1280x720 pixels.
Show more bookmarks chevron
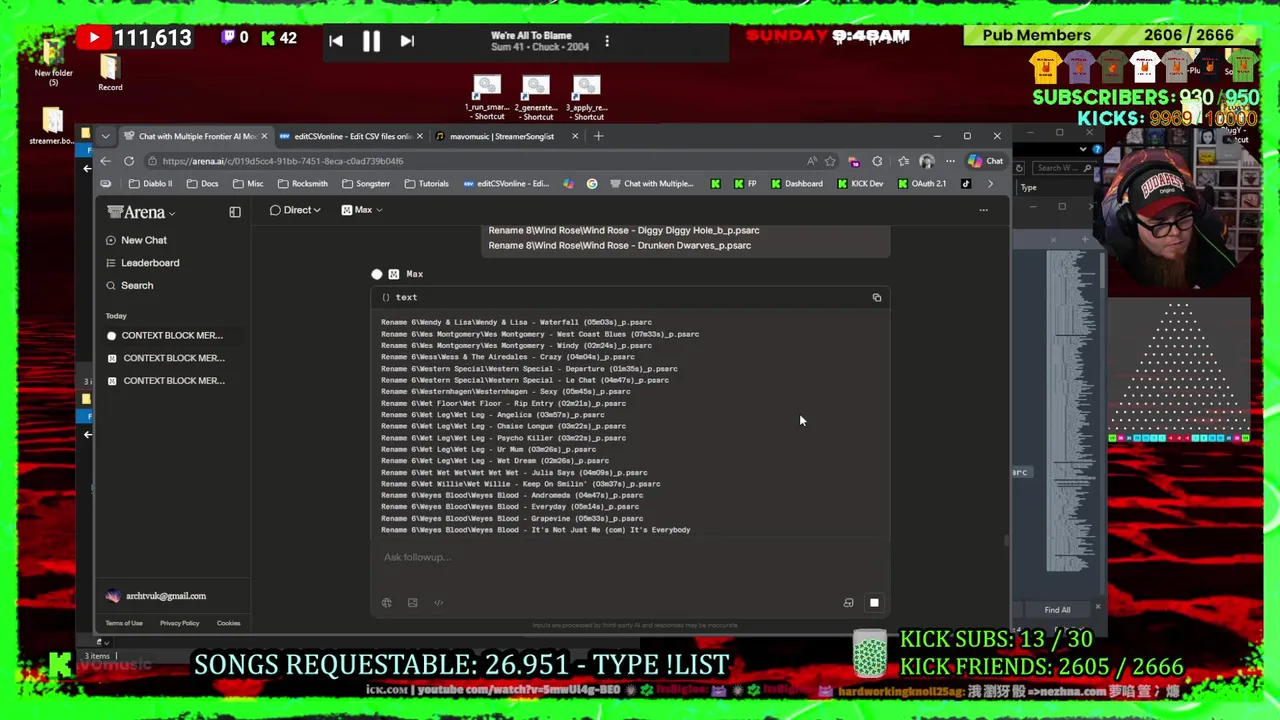pyautogui.click(x=990, y=184)
